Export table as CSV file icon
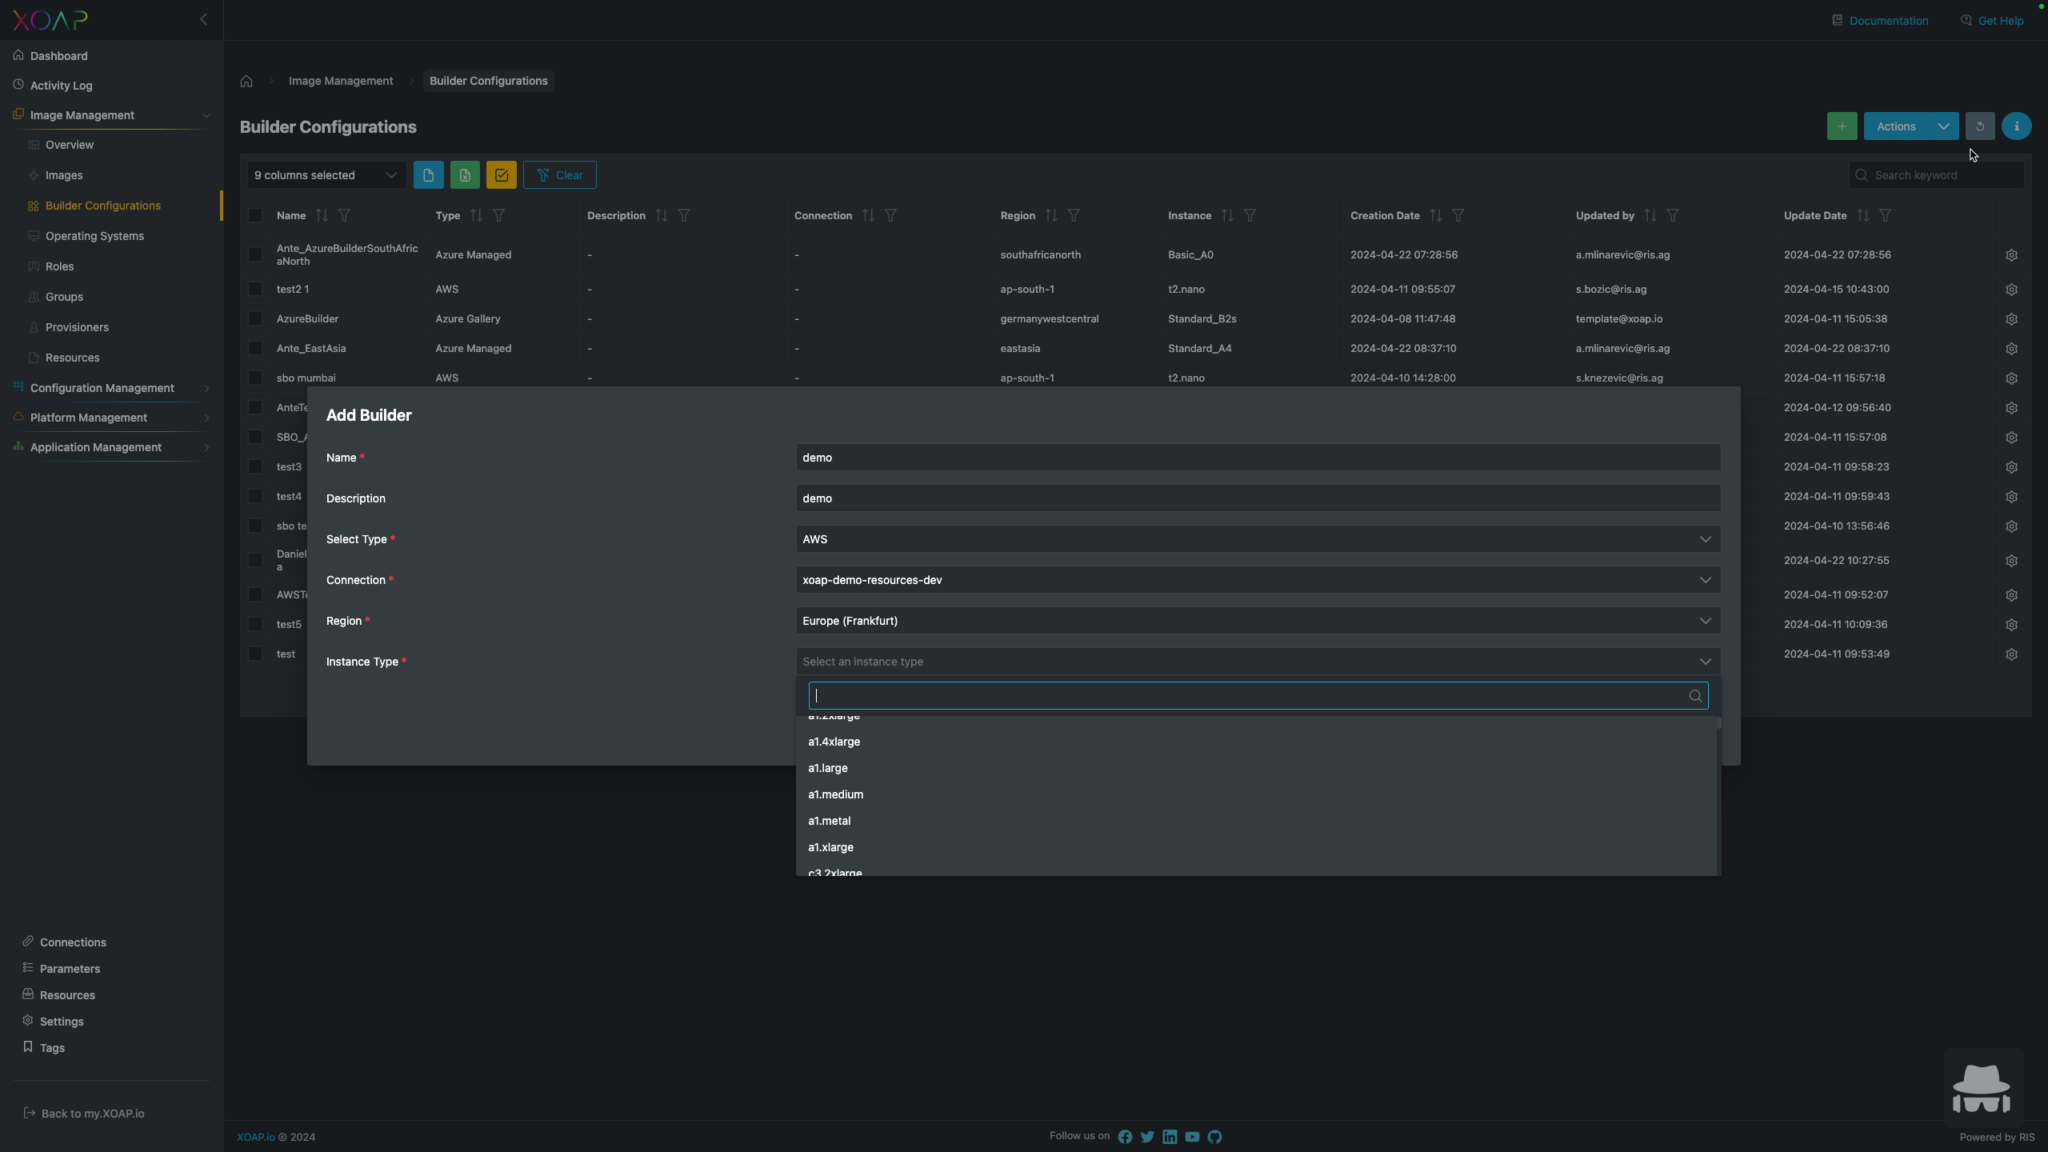 coord(428,175)
